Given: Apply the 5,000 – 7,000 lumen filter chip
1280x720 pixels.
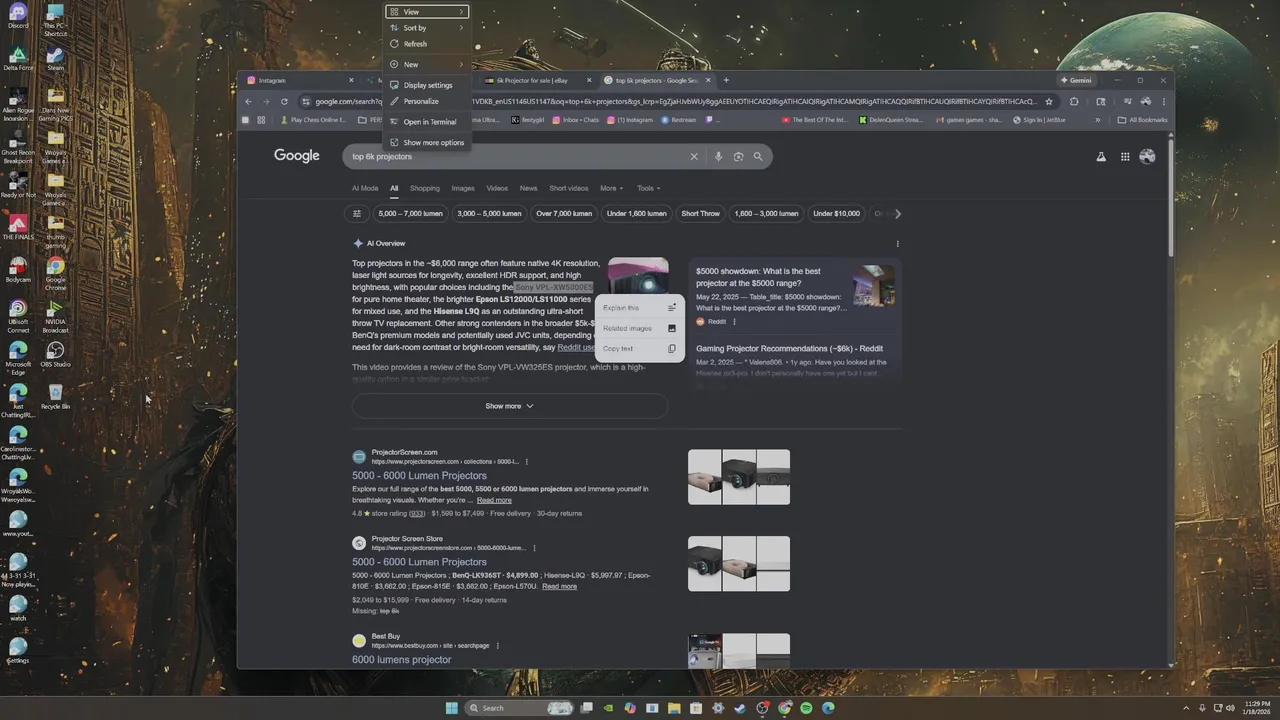Looking at the screenshot, I should [410, 213].
